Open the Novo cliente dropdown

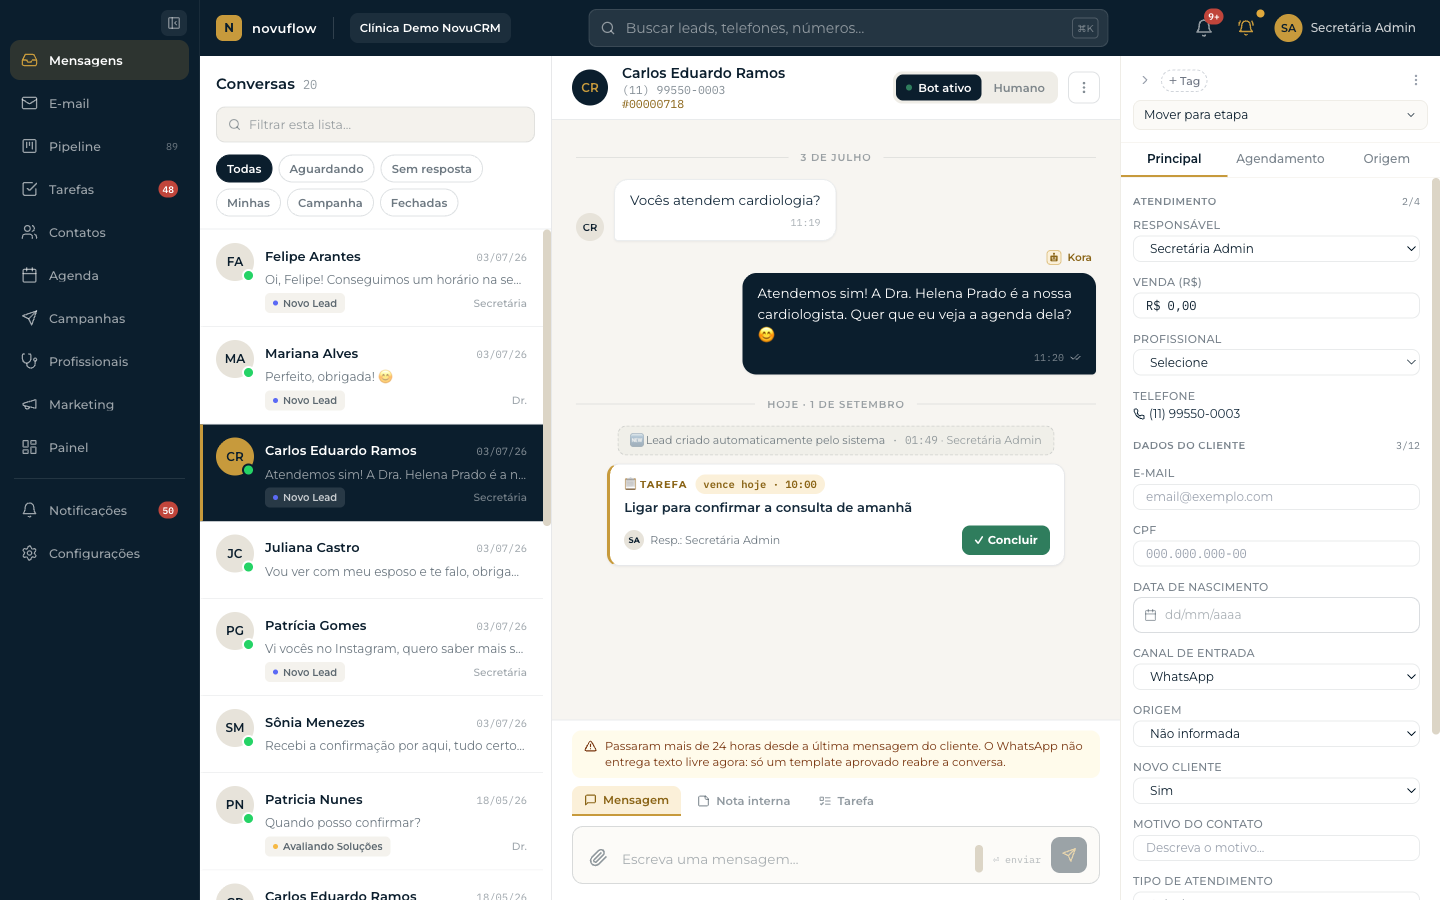coord(1276,791)
